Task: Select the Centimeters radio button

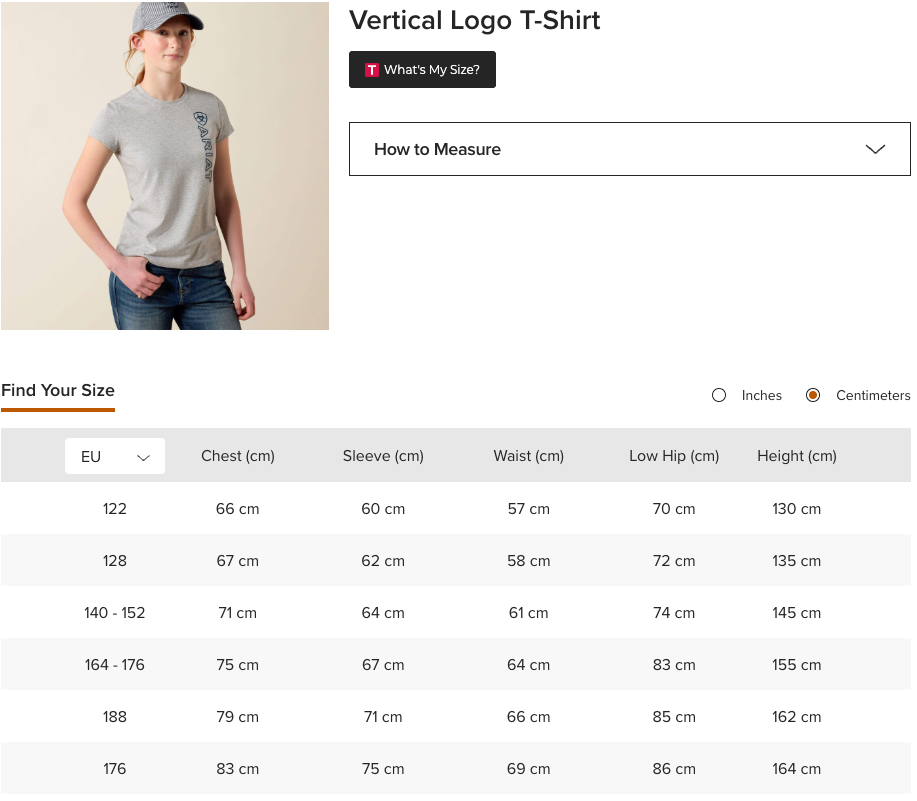Action: 813,395
